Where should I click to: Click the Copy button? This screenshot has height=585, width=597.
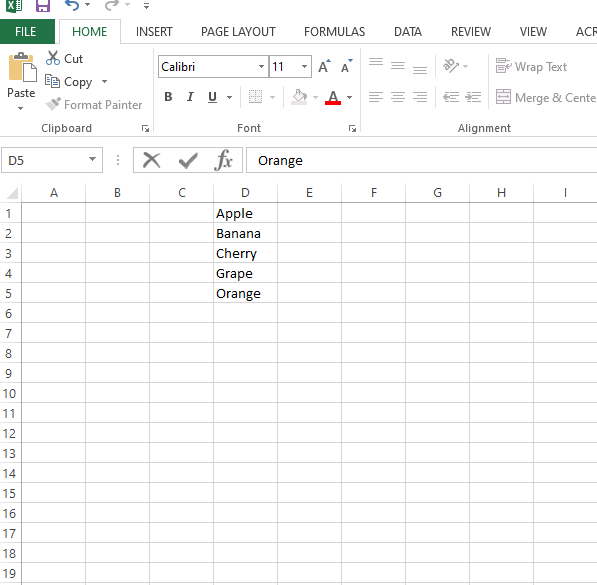coord(69,82)
